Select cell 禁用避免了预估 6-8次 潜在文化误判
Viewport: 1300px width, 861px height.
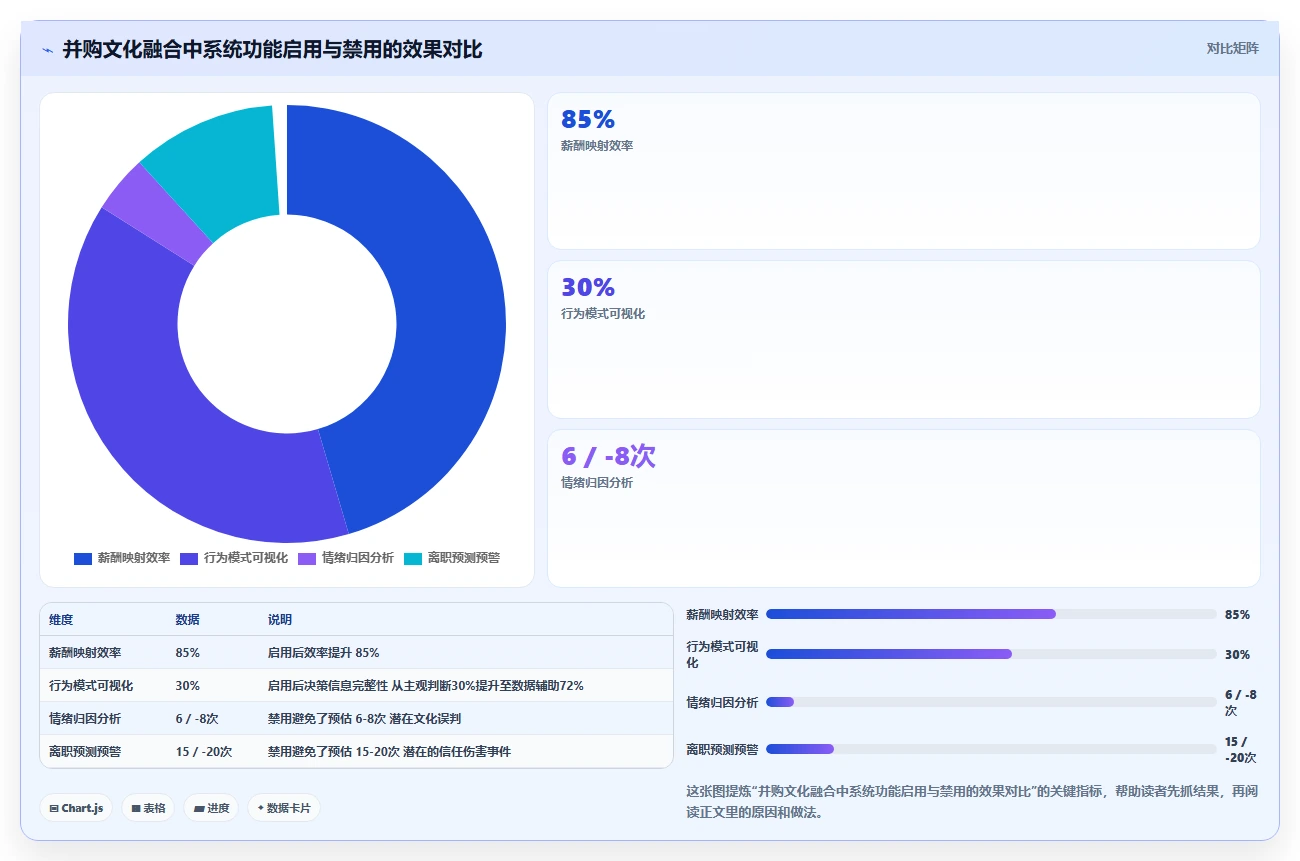(364, 719)
